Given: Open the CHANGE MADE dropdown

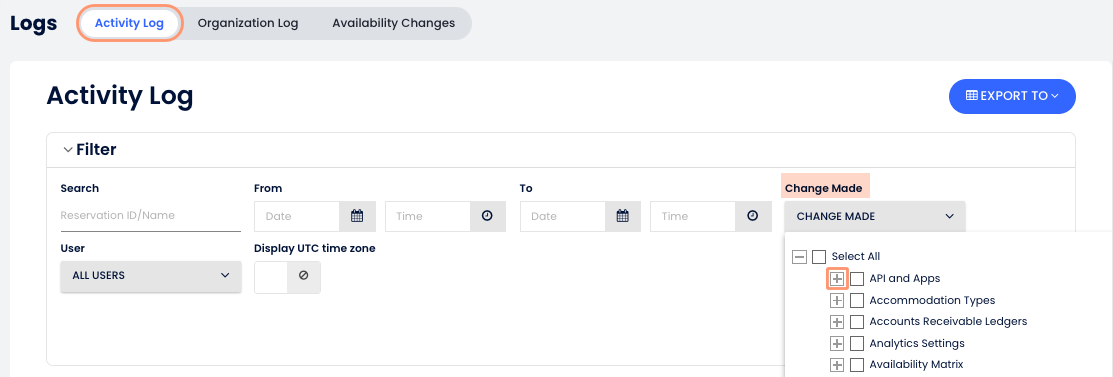Looking at the screenshot, I should (x=874, y=217).
